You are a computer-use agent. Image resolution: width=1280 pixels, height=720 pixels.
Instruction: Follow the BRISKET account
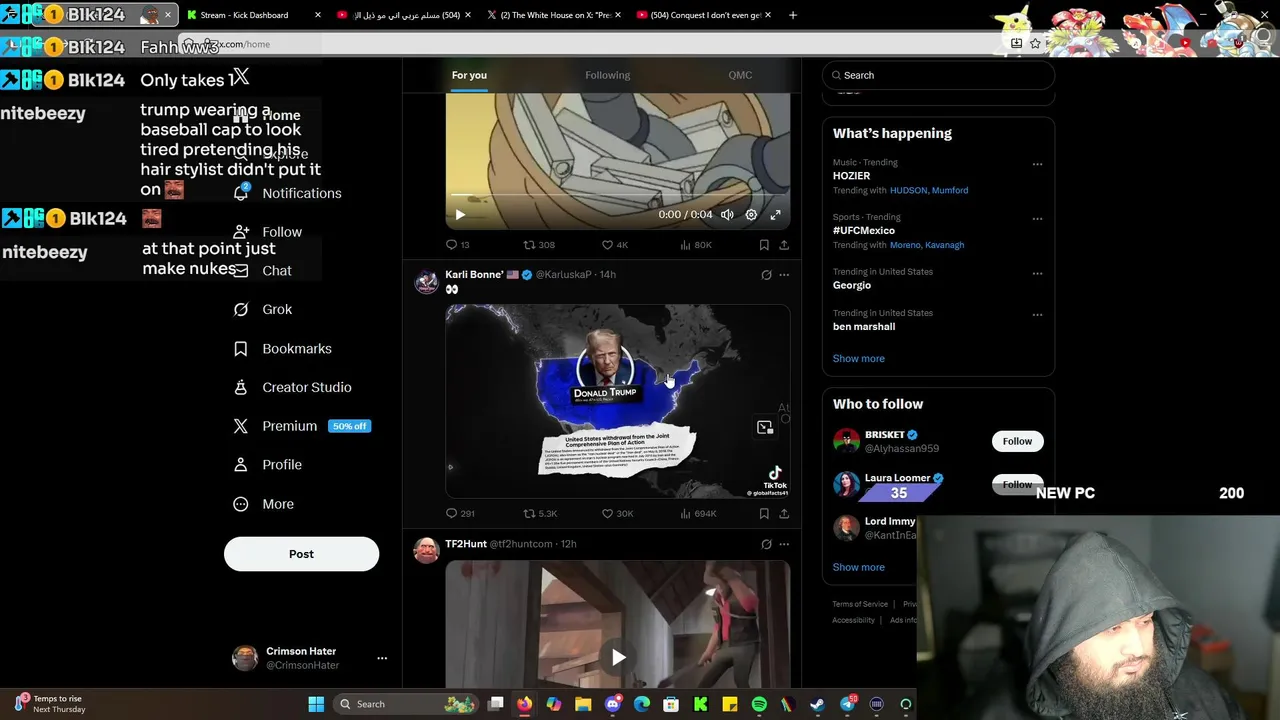[1018, 441]
